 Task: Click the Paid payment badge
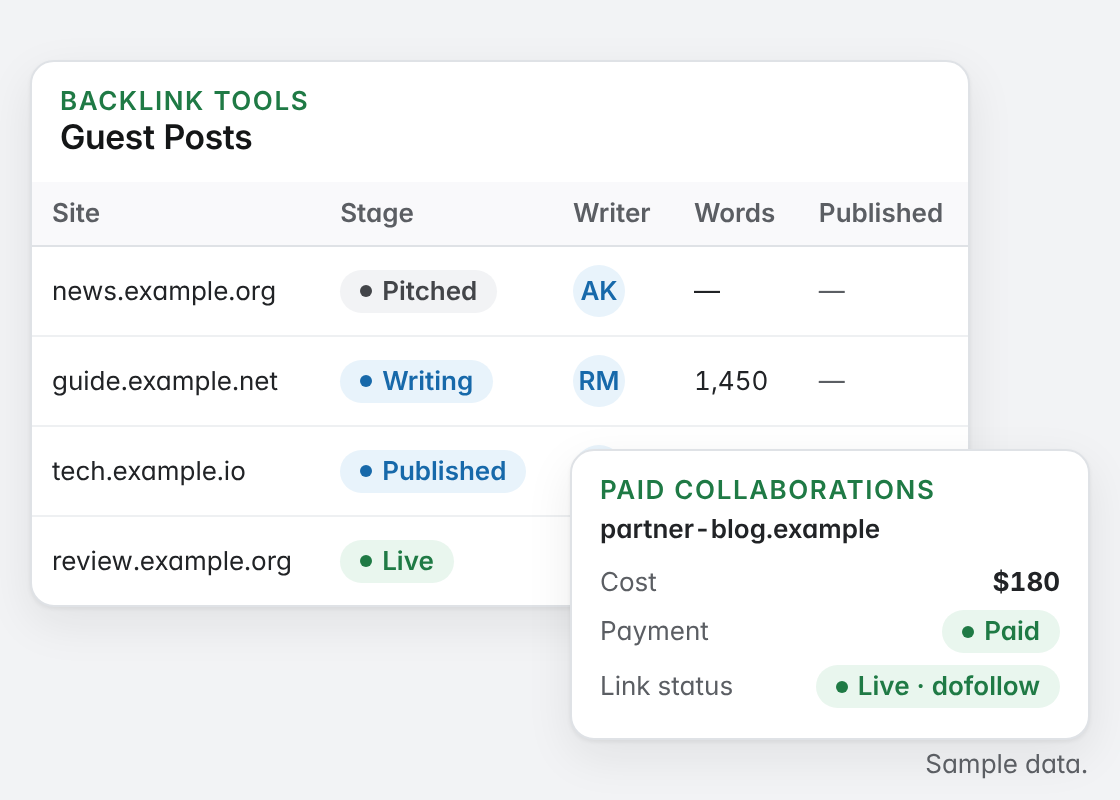[x=1001, y=631]
